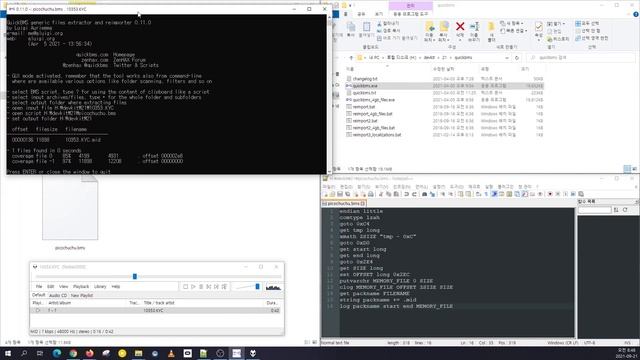Click the Windows Start button
Viewport: 640px width, 360px height.
pos(8,353)
